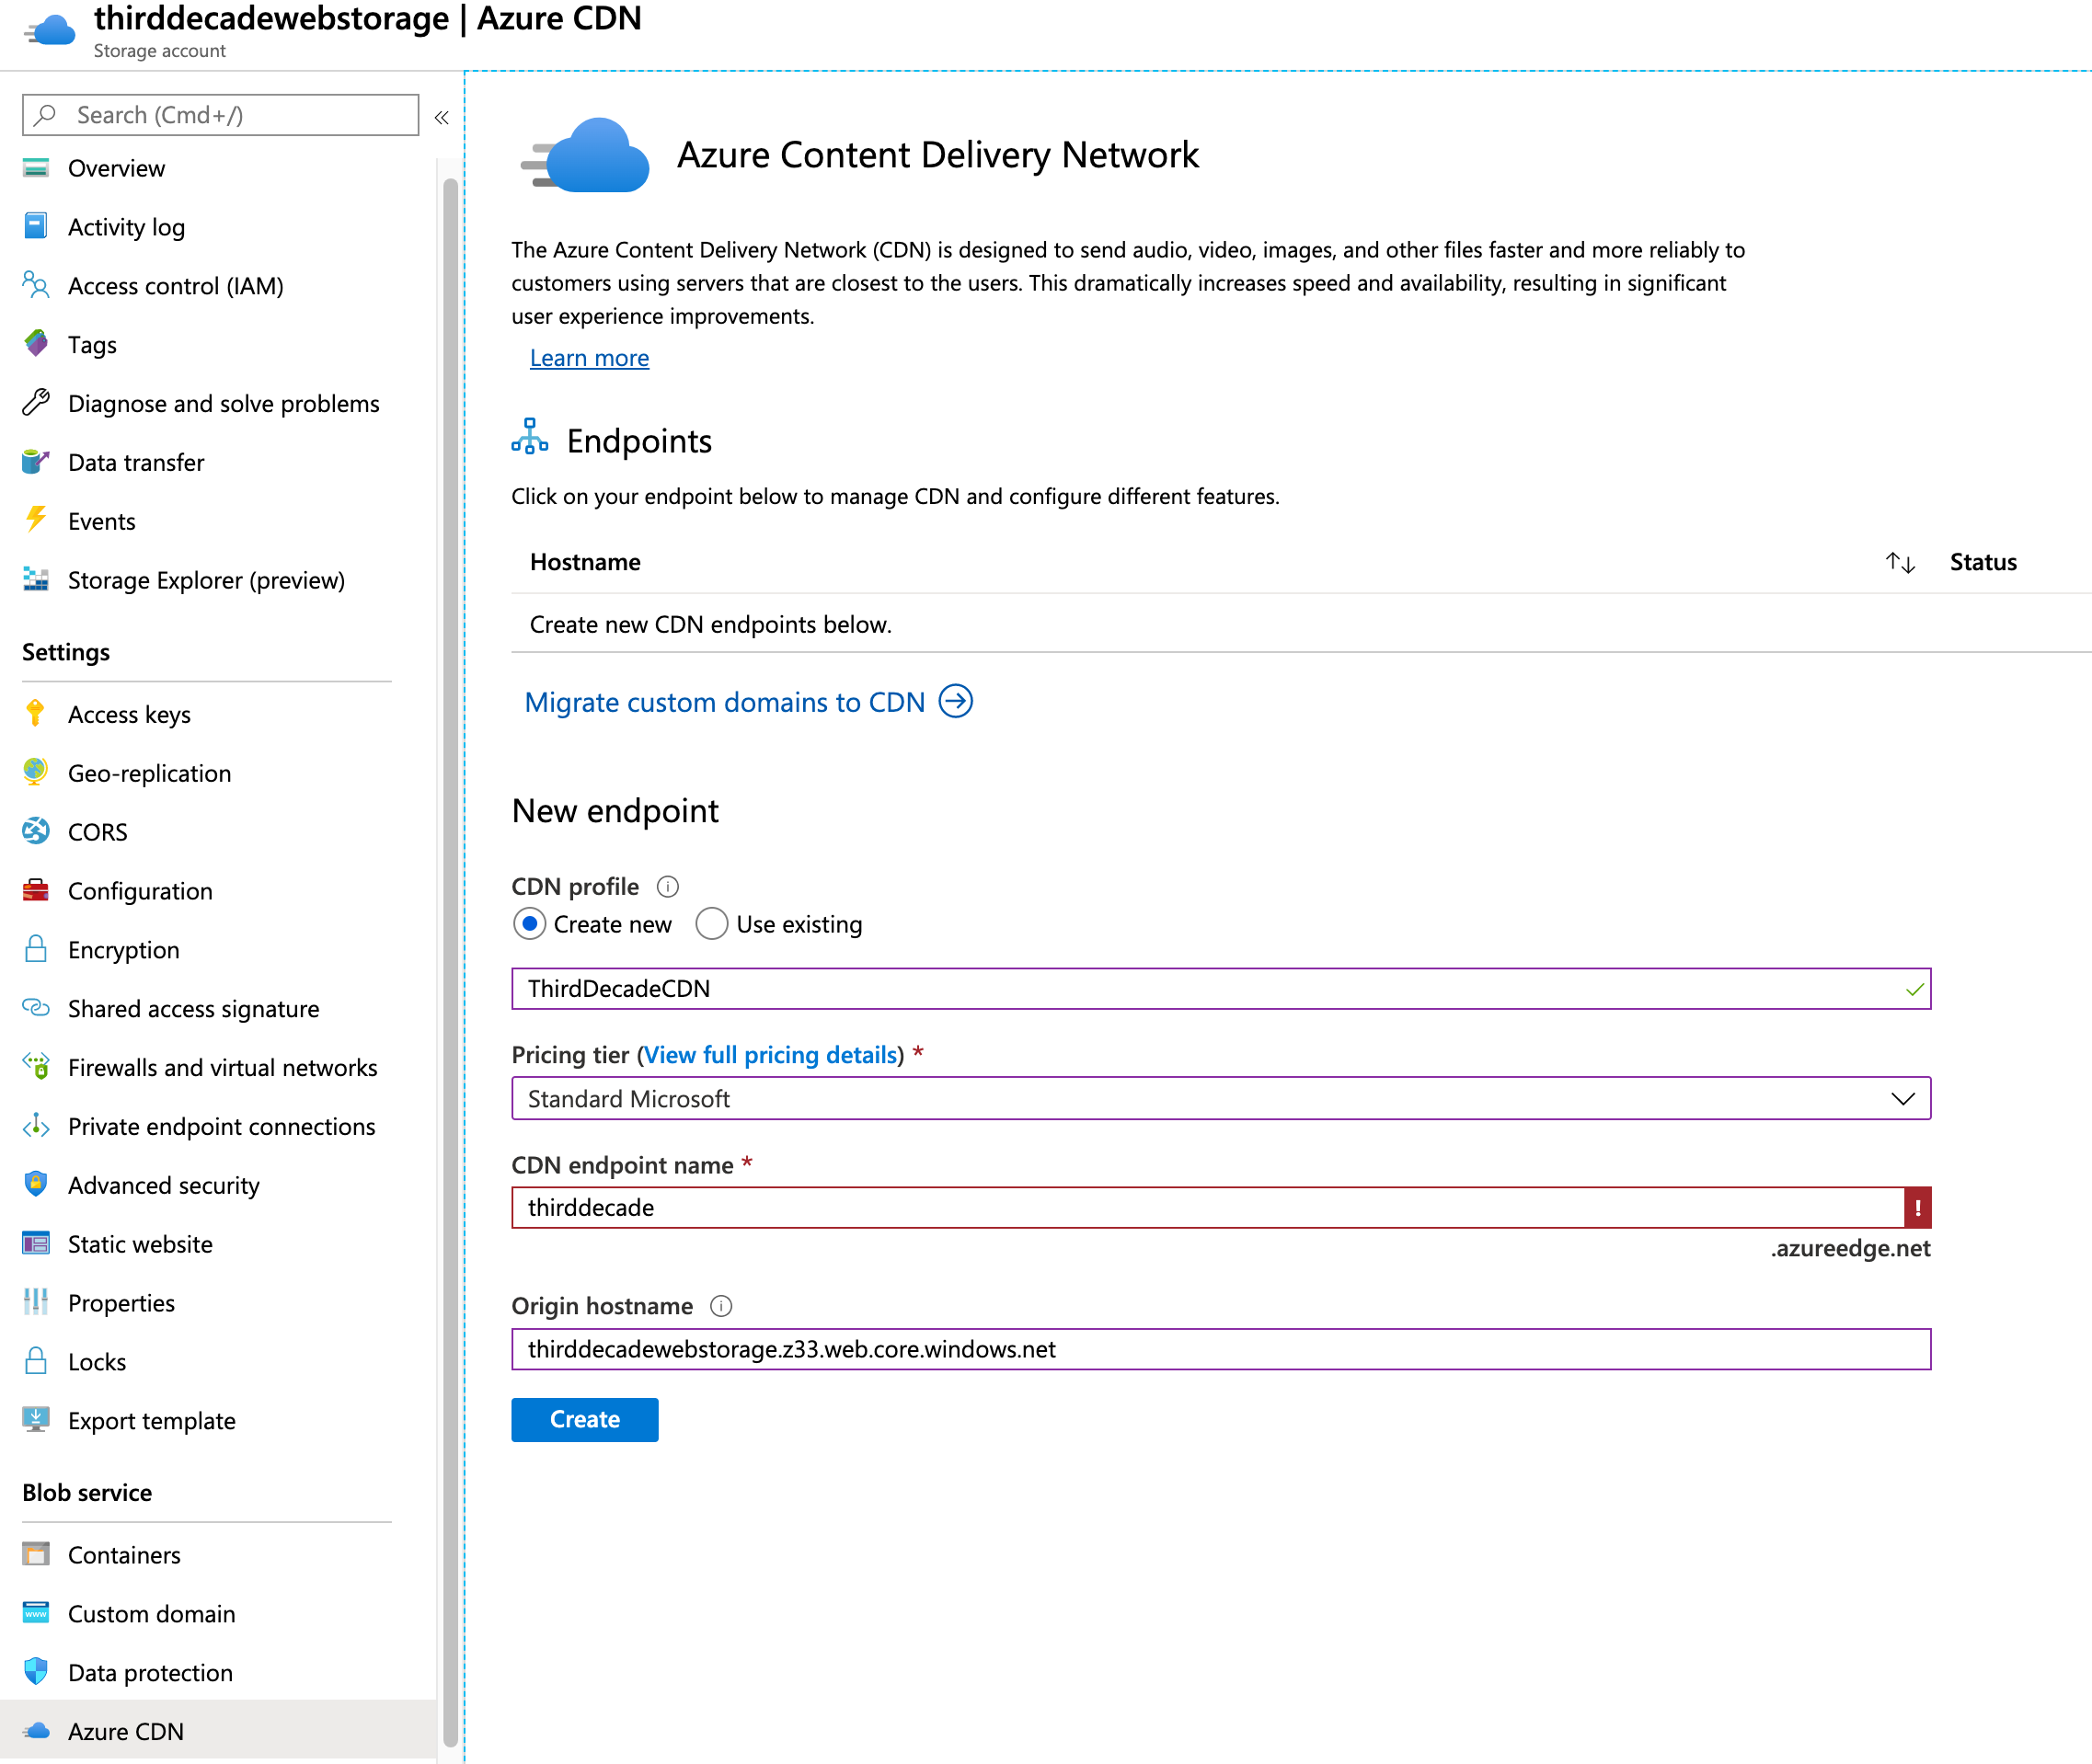Click the Storage Explorer (preview) icon
The image size is (2092, 1764).
pyautogui.click(x=36, y=579)
